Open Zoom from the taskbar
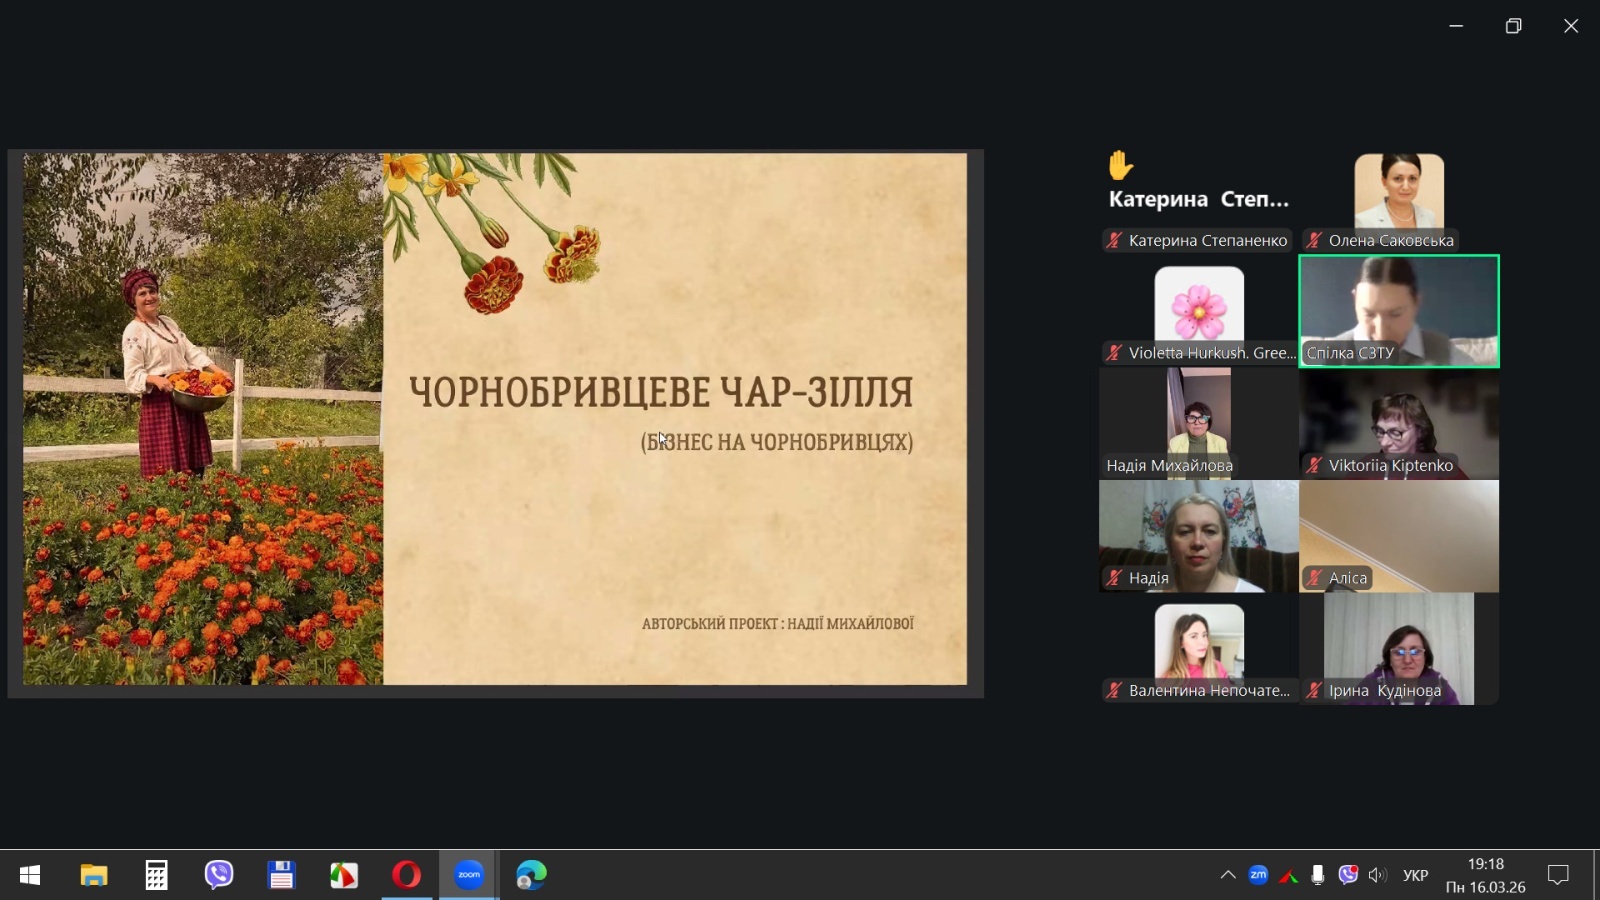Viewport: 1600px width, 900px height. (x=469, y=875)
